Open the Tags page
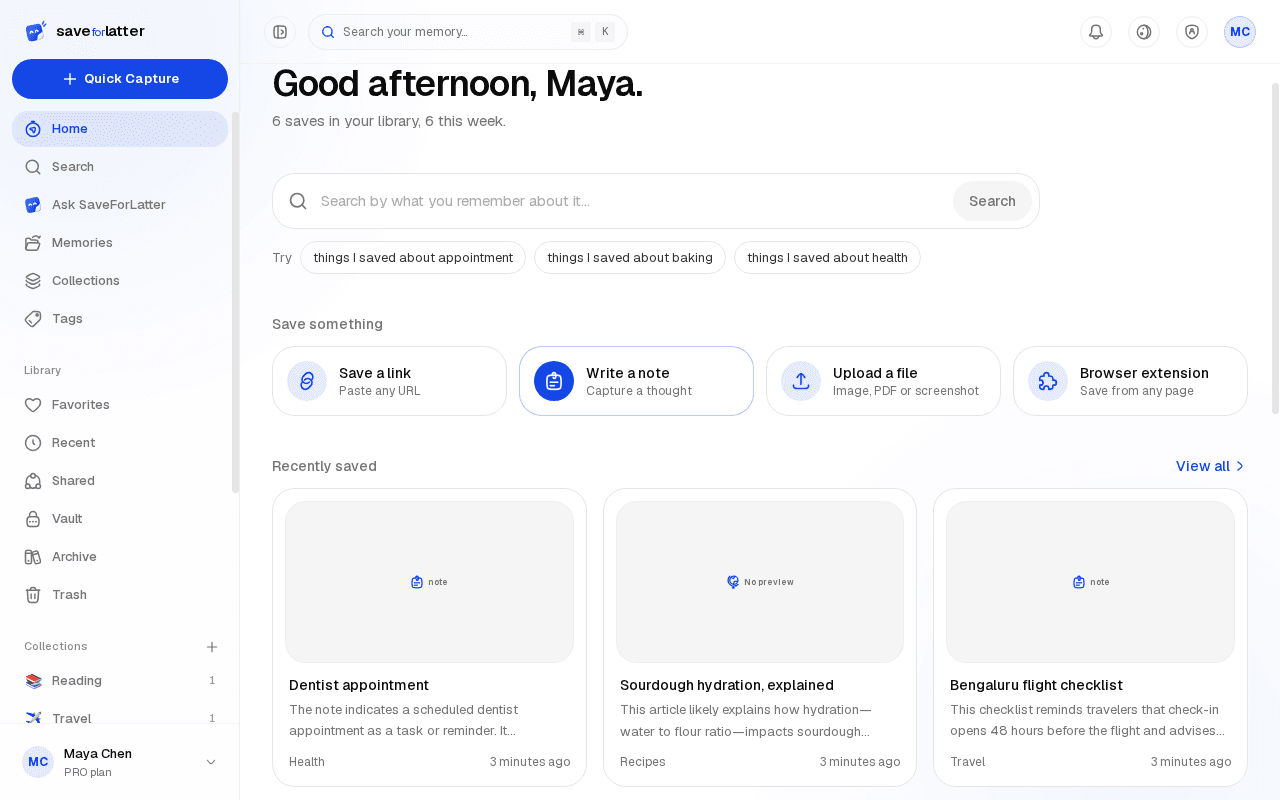Screen dimensions: 1280x800 tap(120, 319)
